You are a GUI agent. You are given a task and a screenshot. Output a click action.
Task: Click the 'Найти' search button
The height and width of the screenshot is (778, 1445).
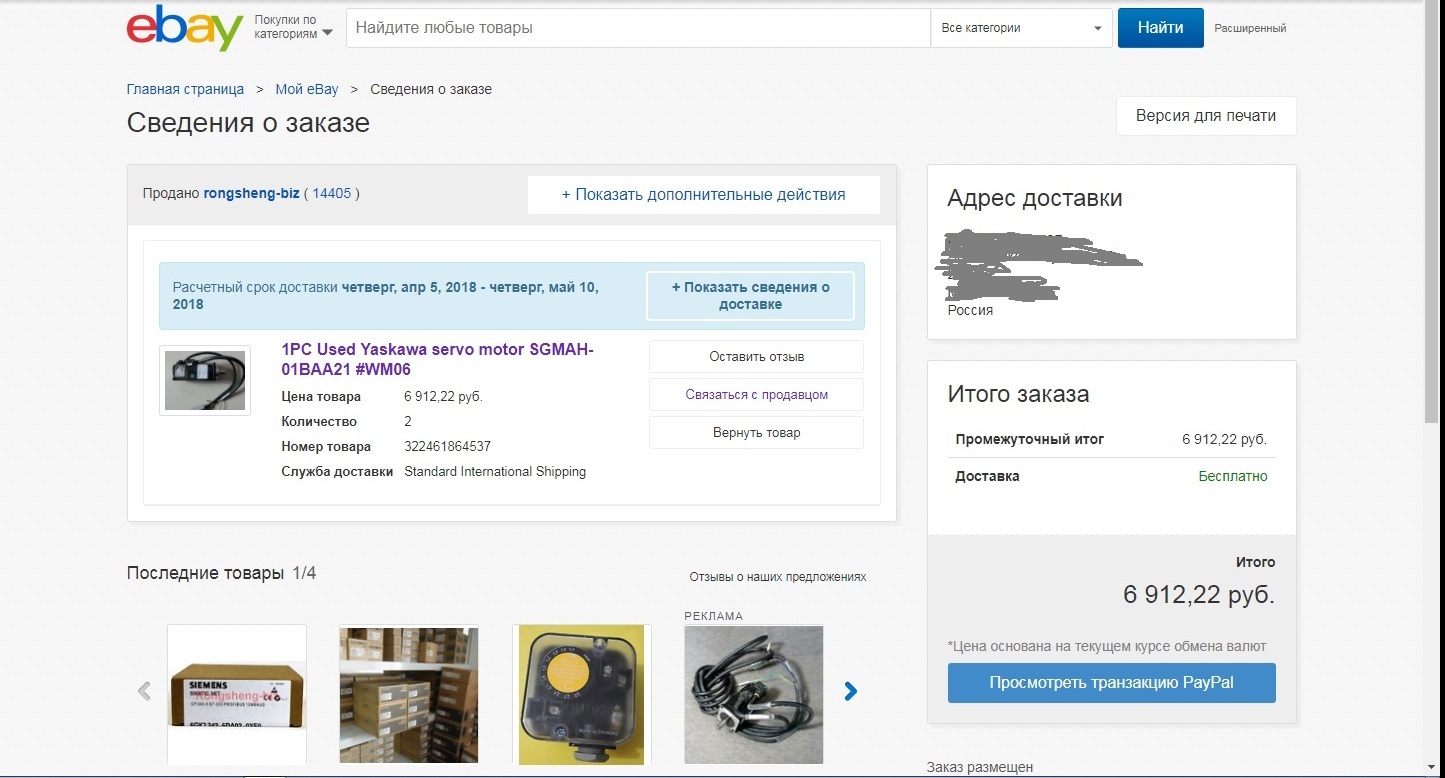coord(1160,28)
